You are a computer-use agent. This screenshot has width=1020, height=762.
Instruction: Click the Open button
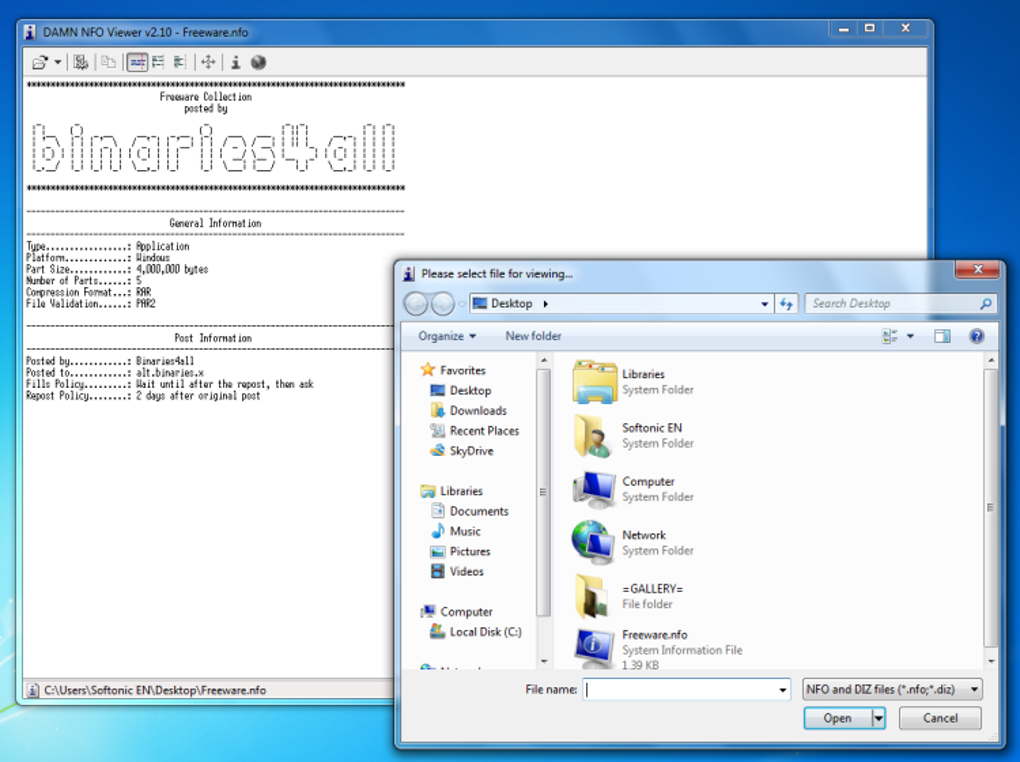click(x=838, y=718)
